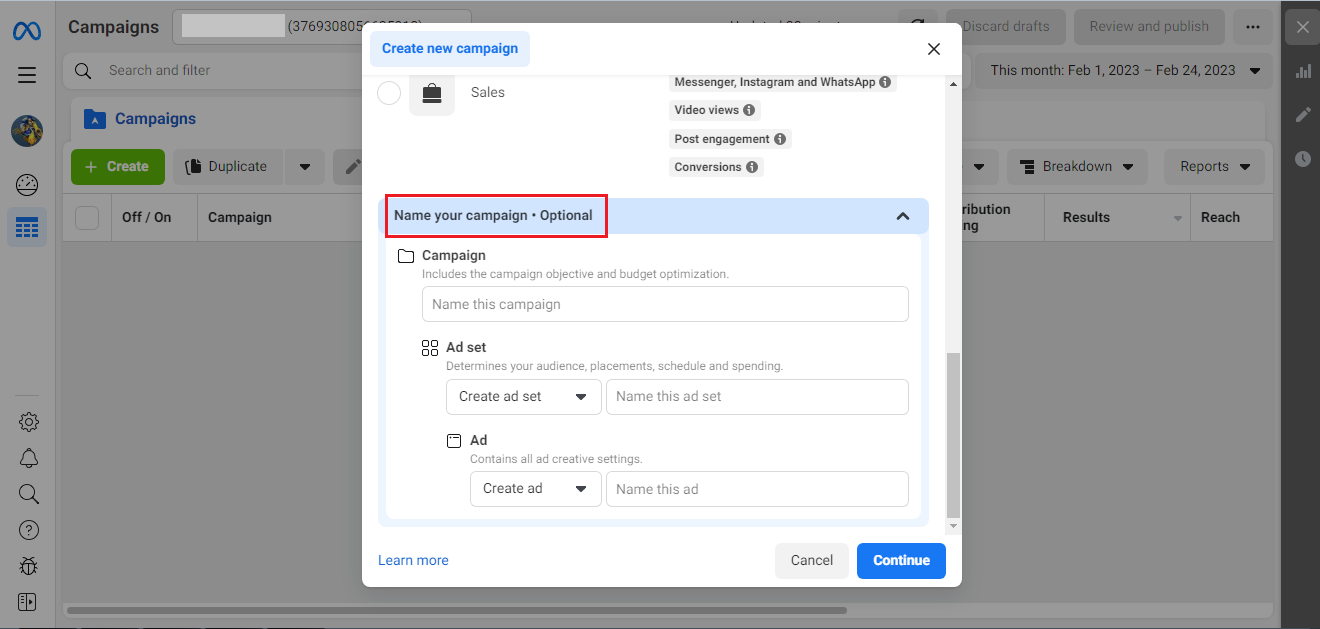Screen dimensions: 1320x629
Task: Open the history clock icon in the right panel
Action: coord(1303,159)
